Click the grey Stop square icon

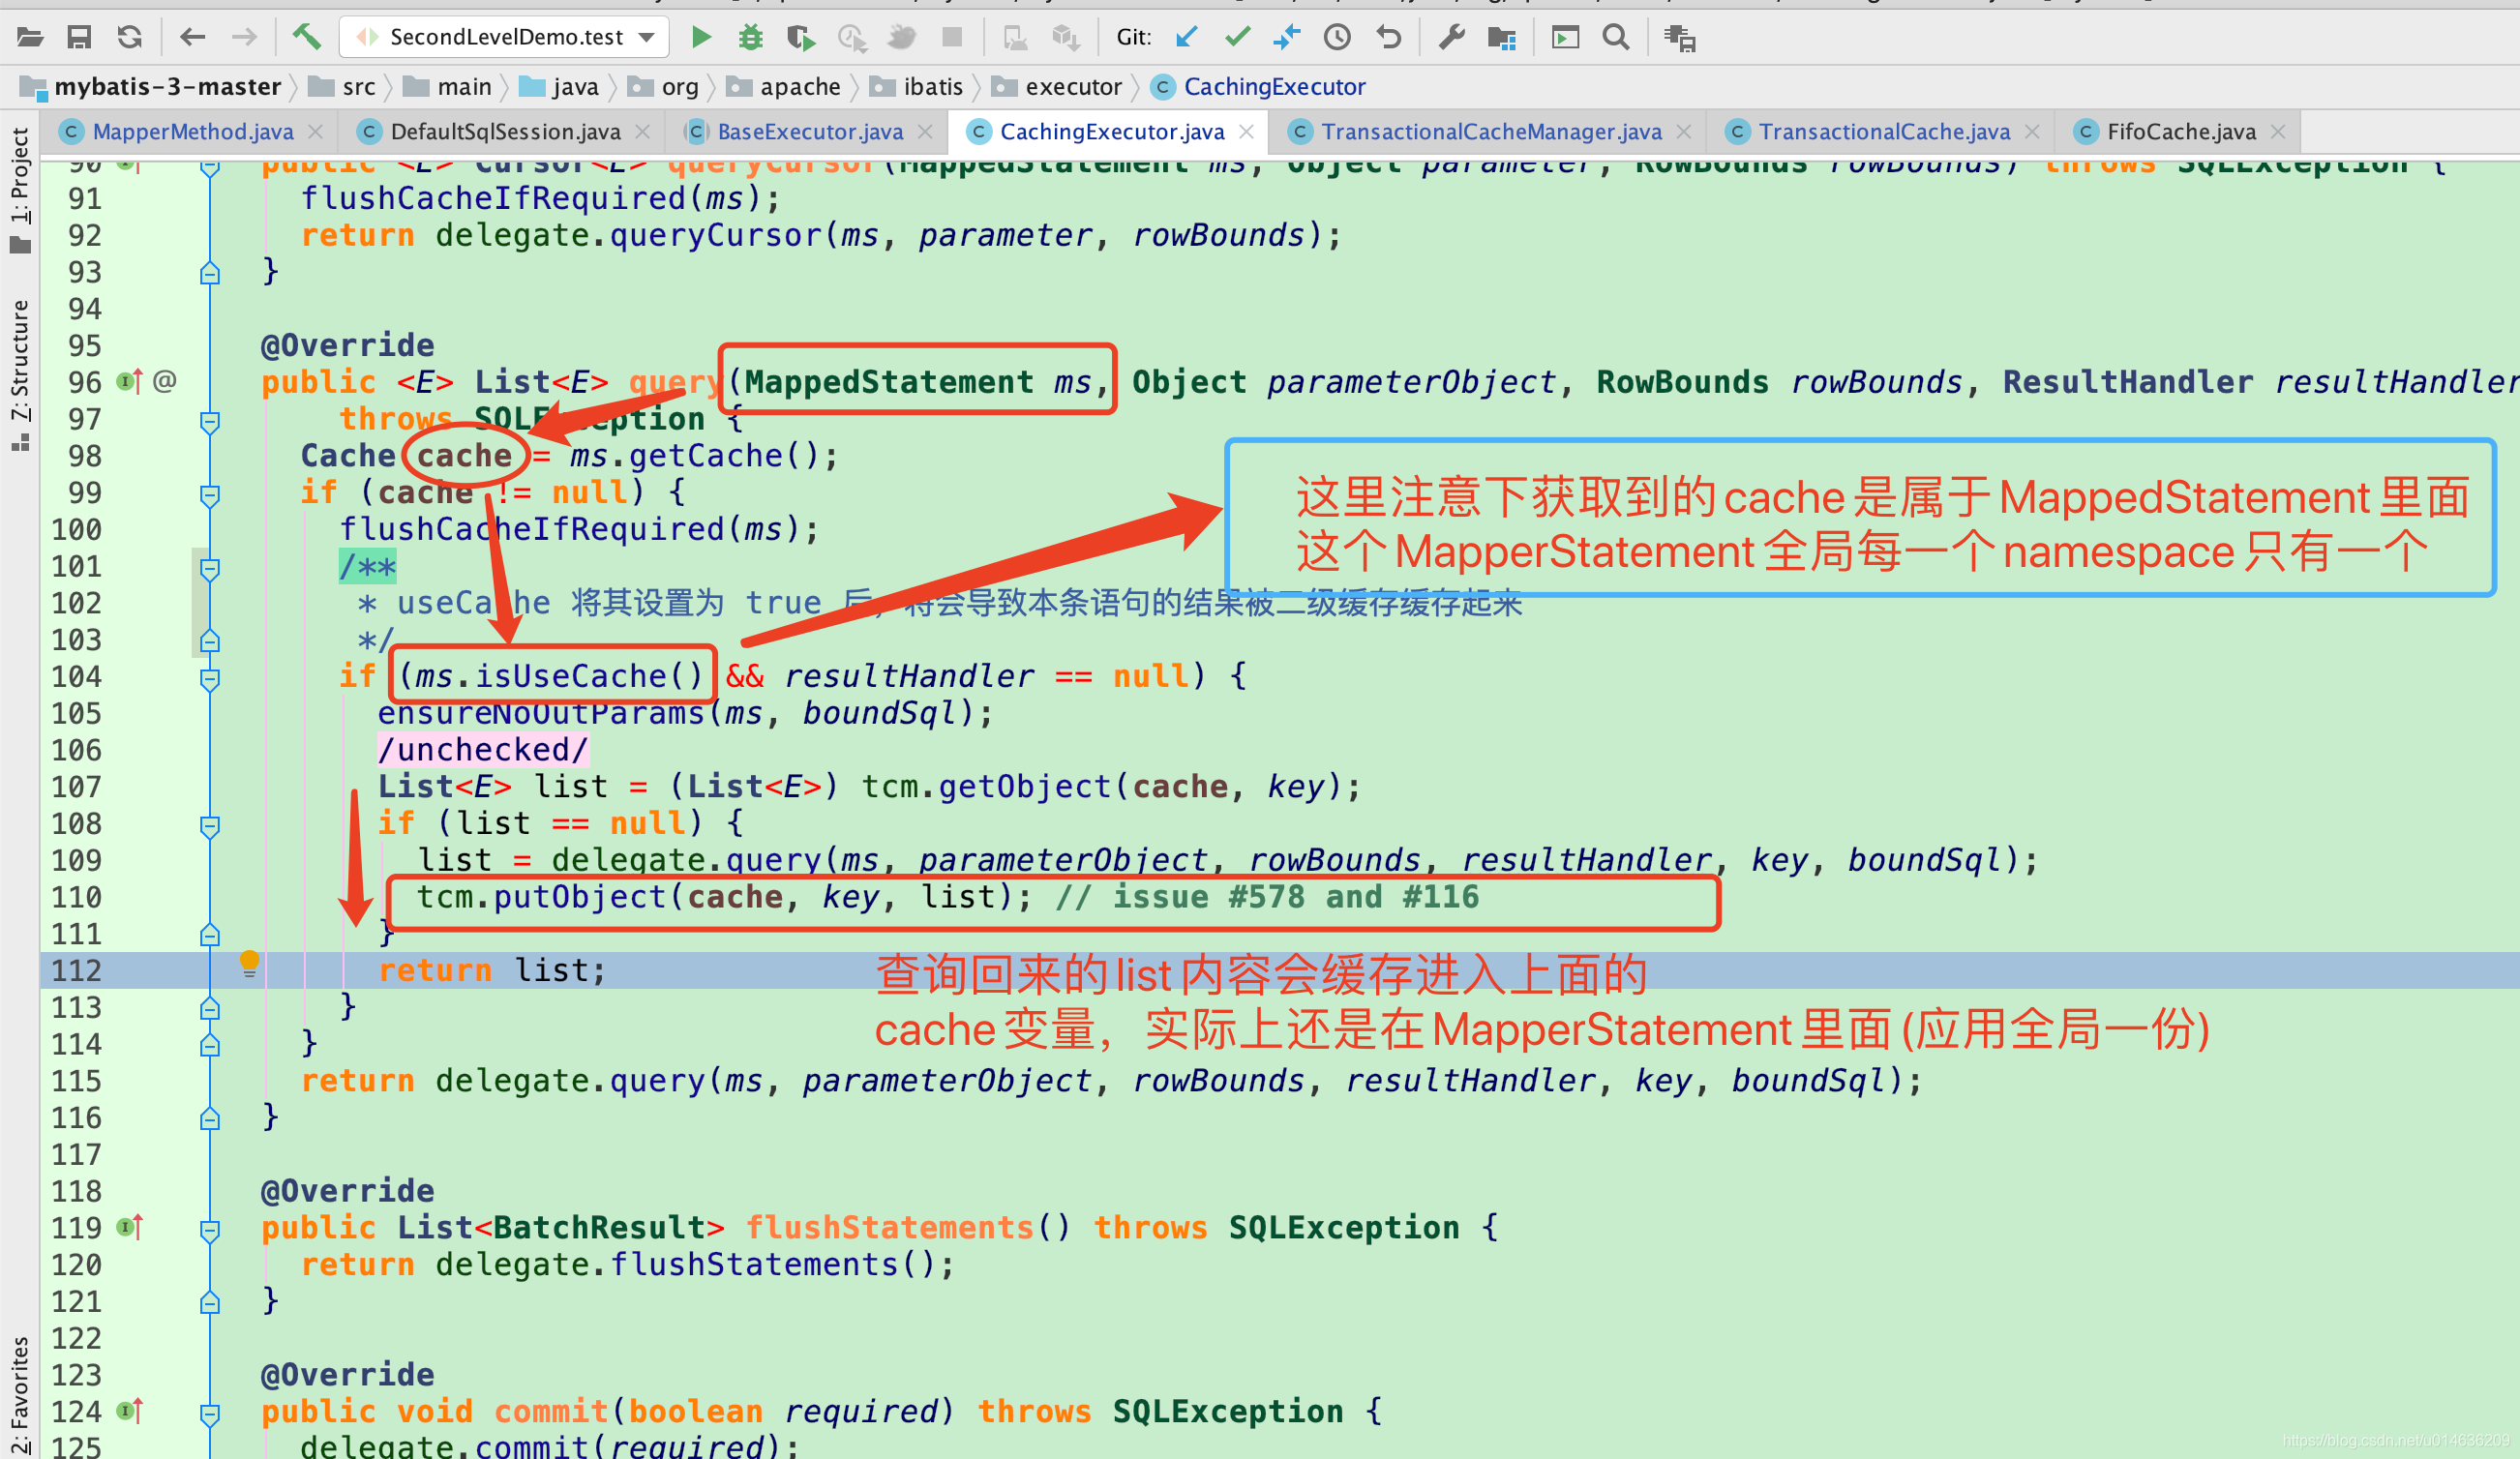tap(952, 38)
